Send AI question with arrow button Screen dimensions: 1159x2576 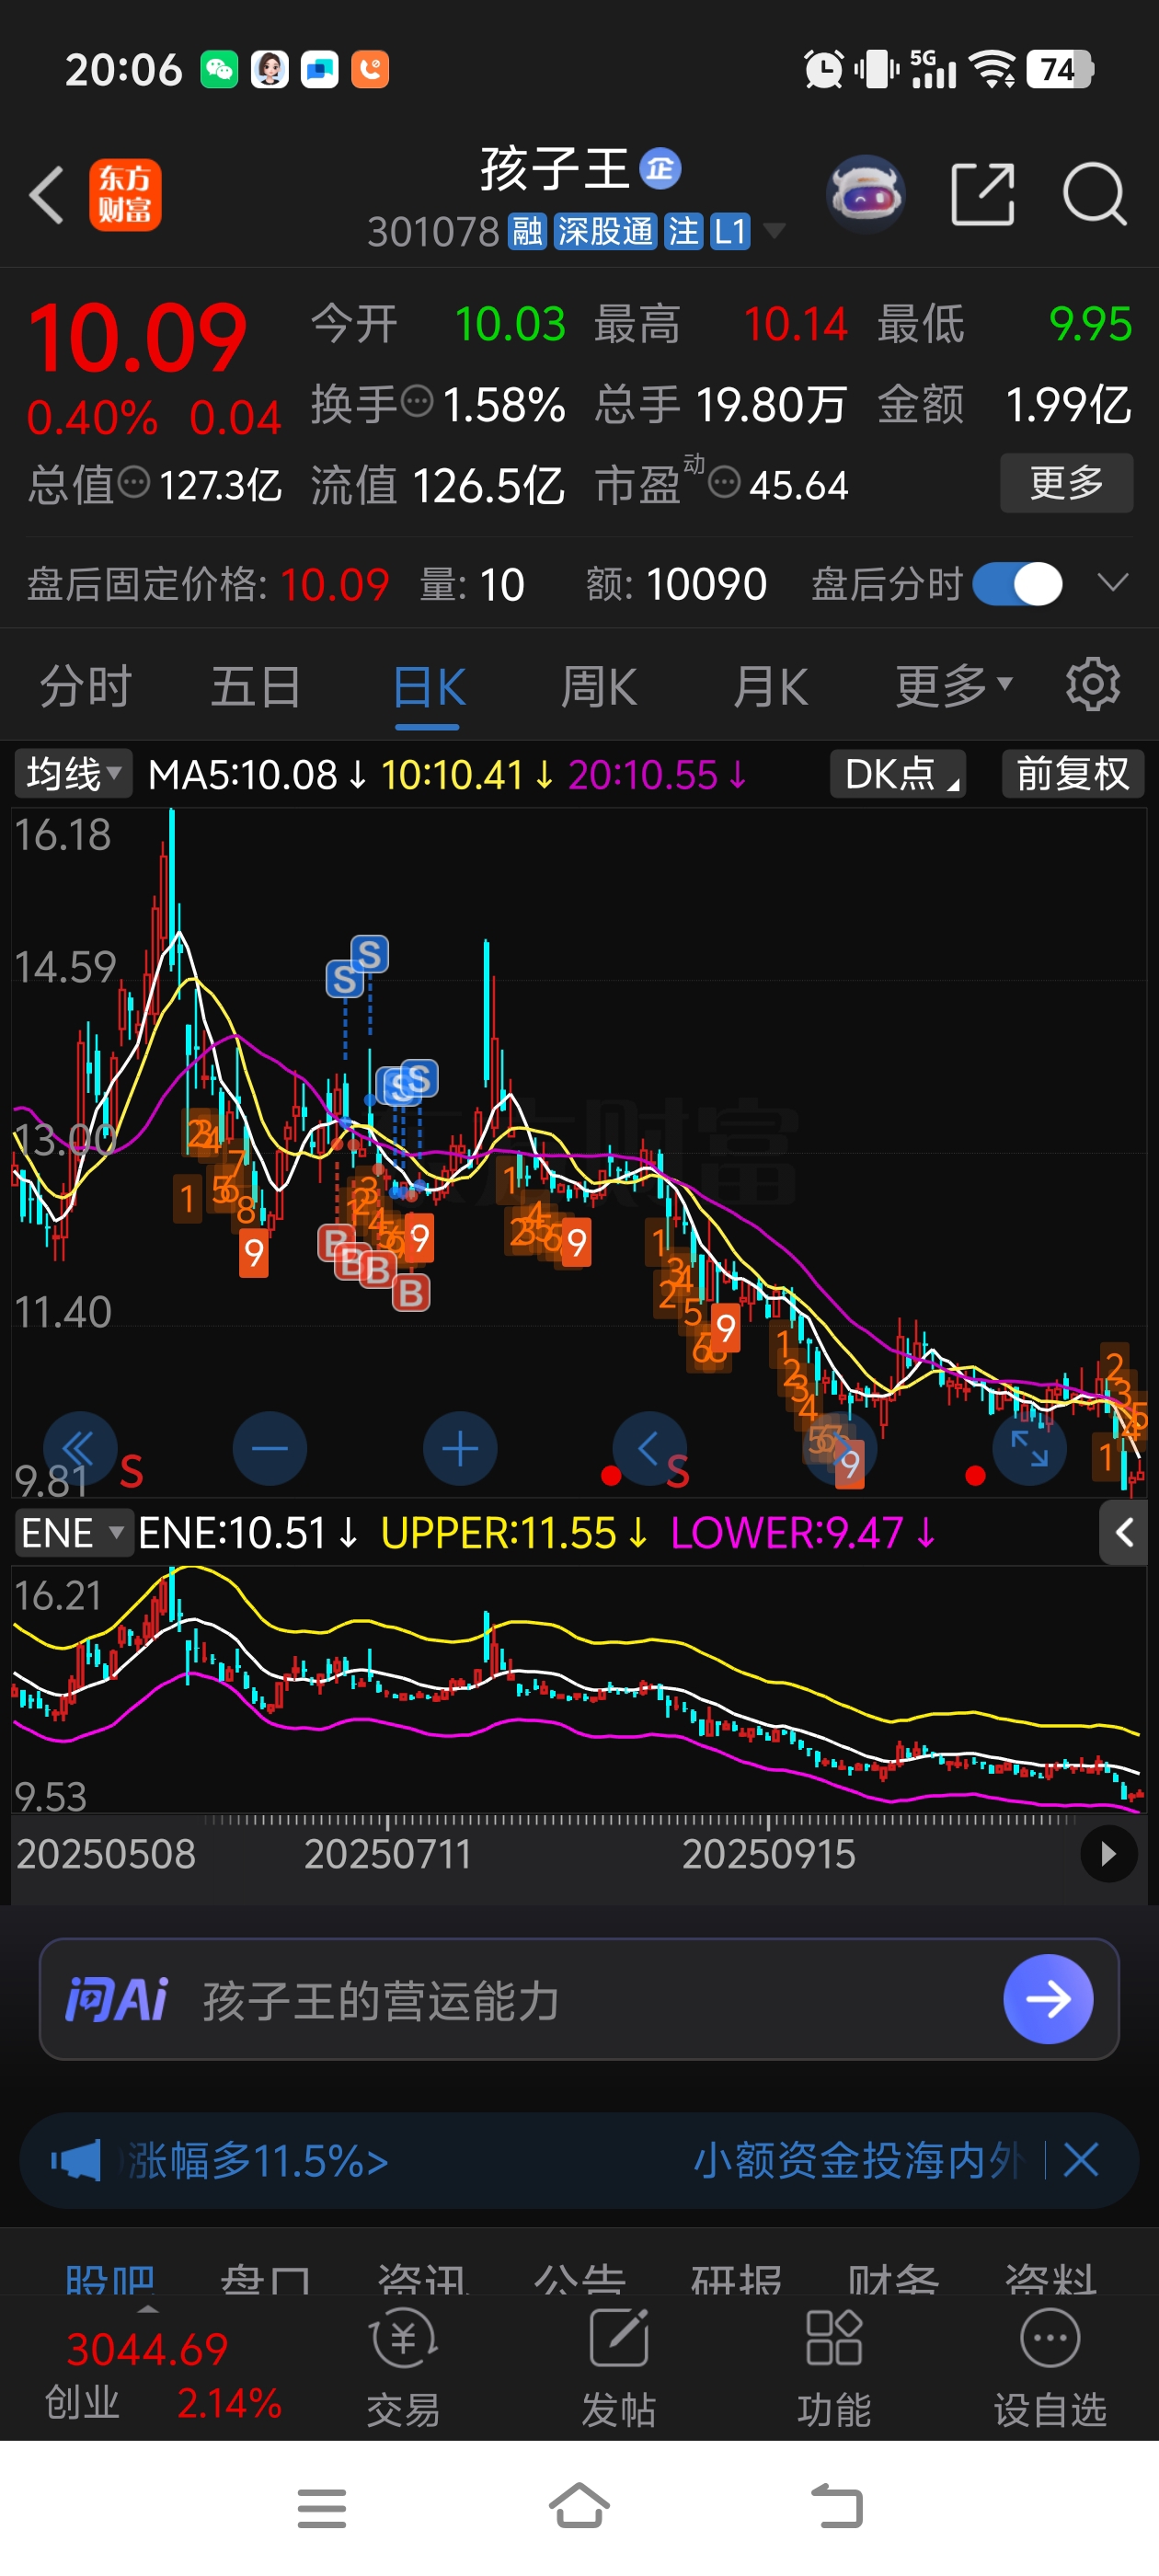(x=1047, y=1999)
